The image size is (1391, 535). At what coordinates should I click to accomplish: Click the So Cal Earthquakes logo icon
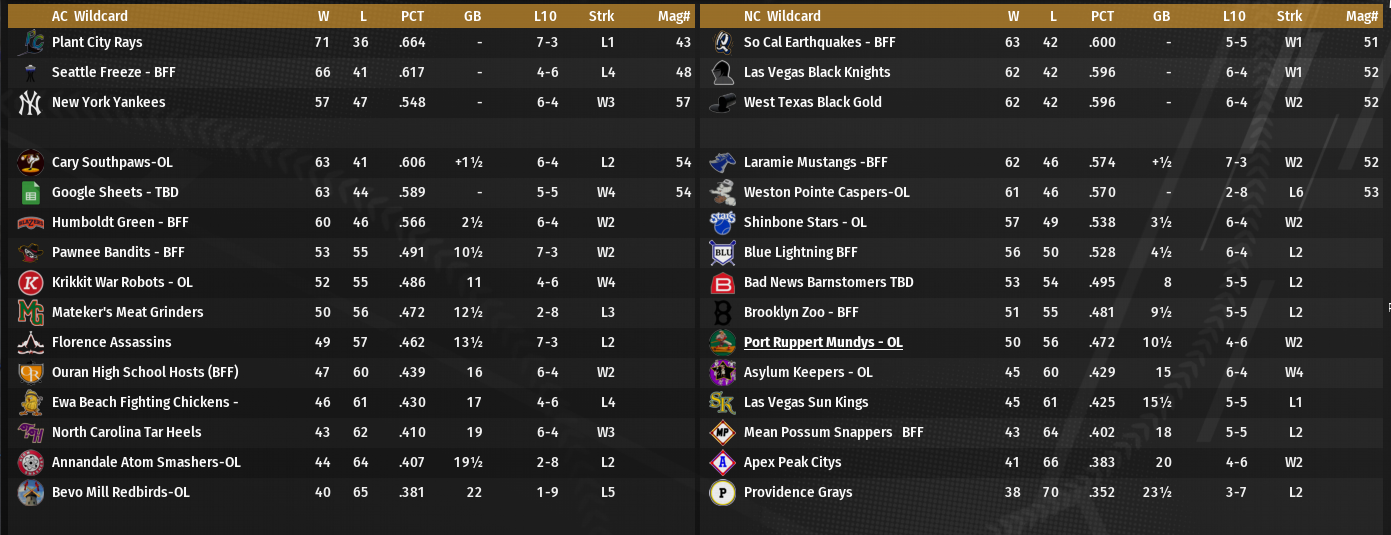click(x=722, y=42)
